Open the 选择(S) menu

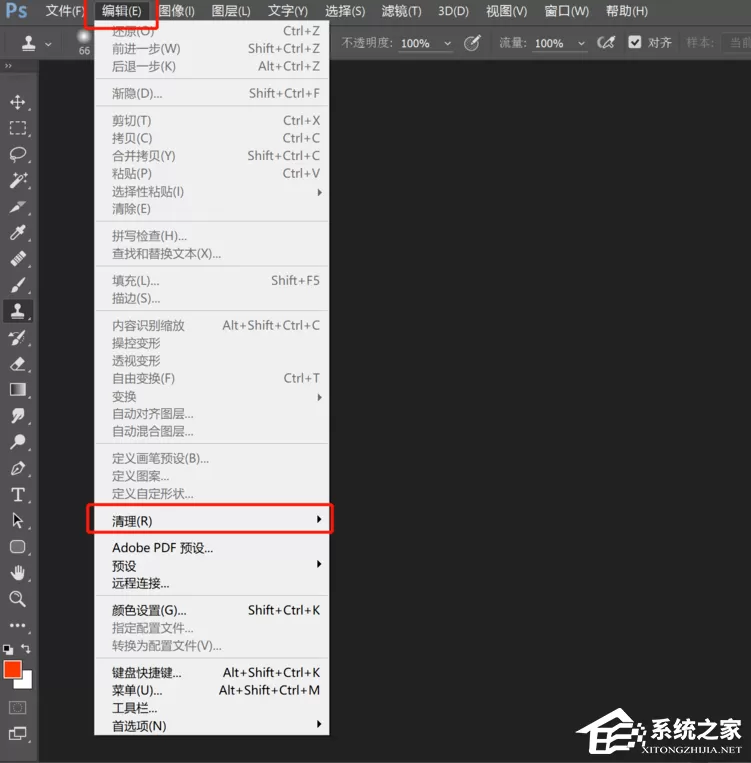point(345,11)
